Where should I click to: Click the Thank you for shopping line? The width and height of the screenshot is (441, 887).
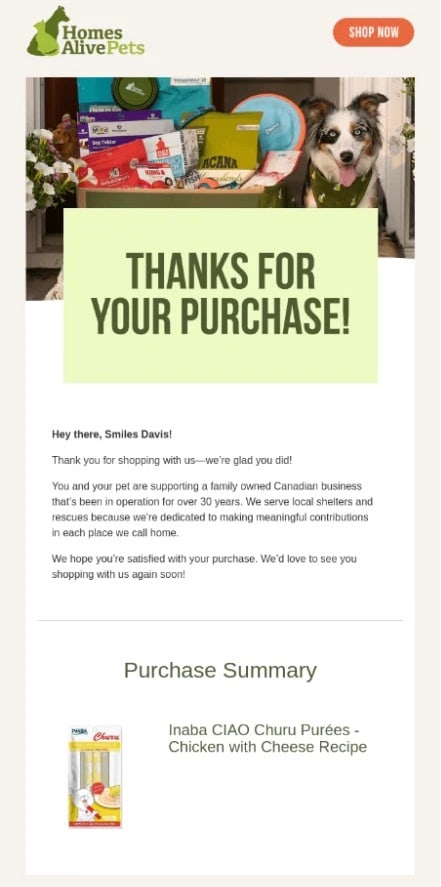(x=172, y=460)
